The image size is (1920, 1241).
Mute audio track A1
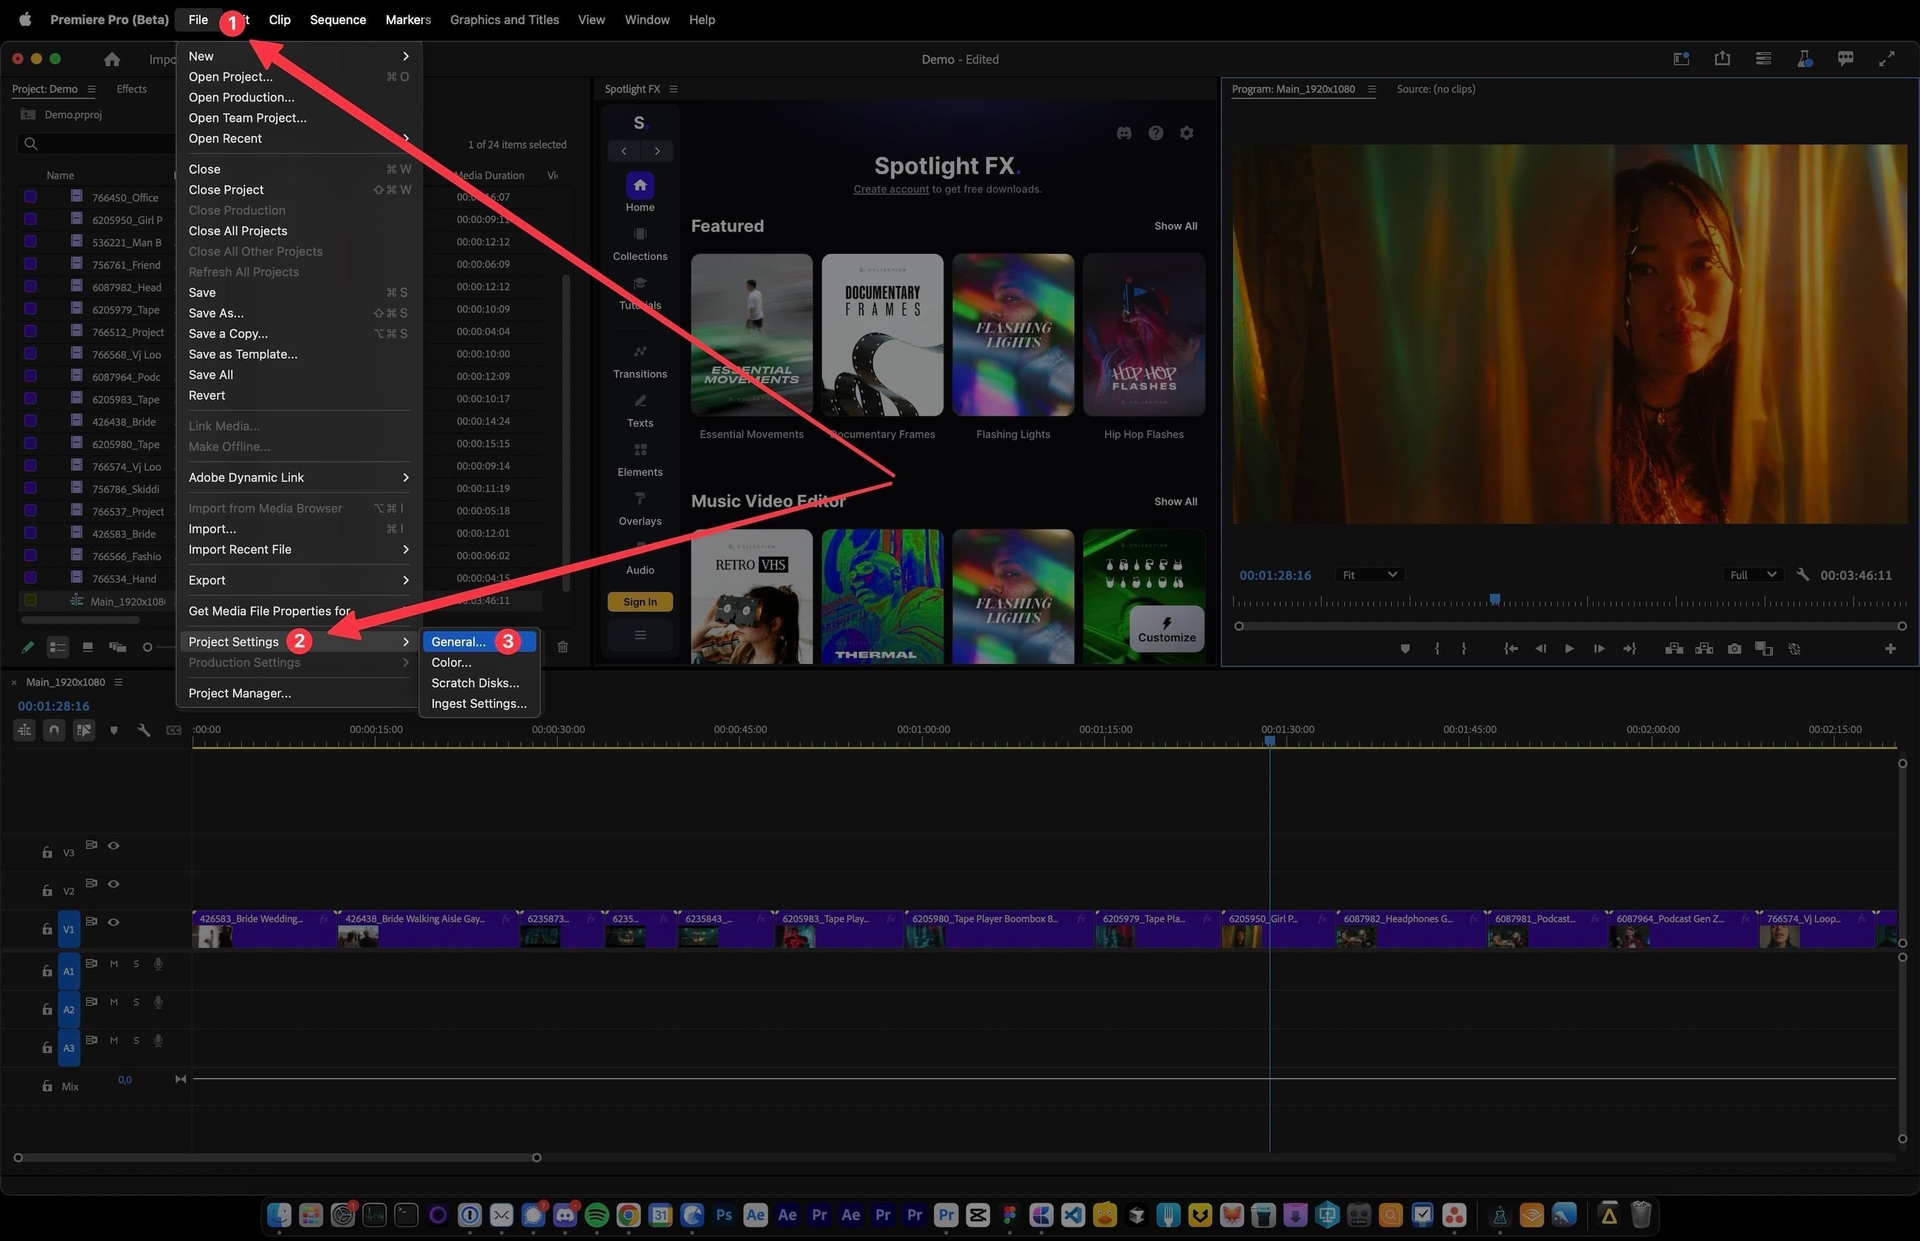114,964
